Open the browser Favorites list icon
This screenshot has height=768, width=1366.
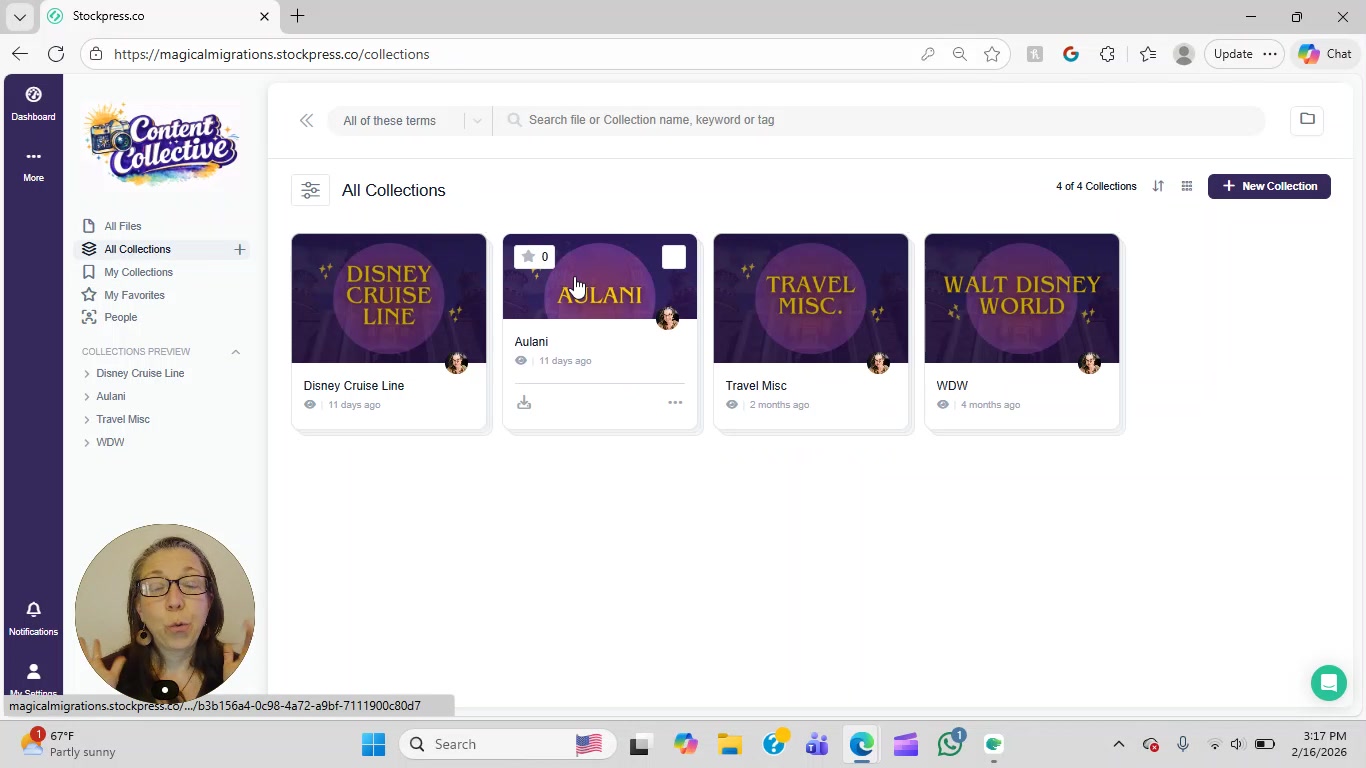(x=1148, y=54)
